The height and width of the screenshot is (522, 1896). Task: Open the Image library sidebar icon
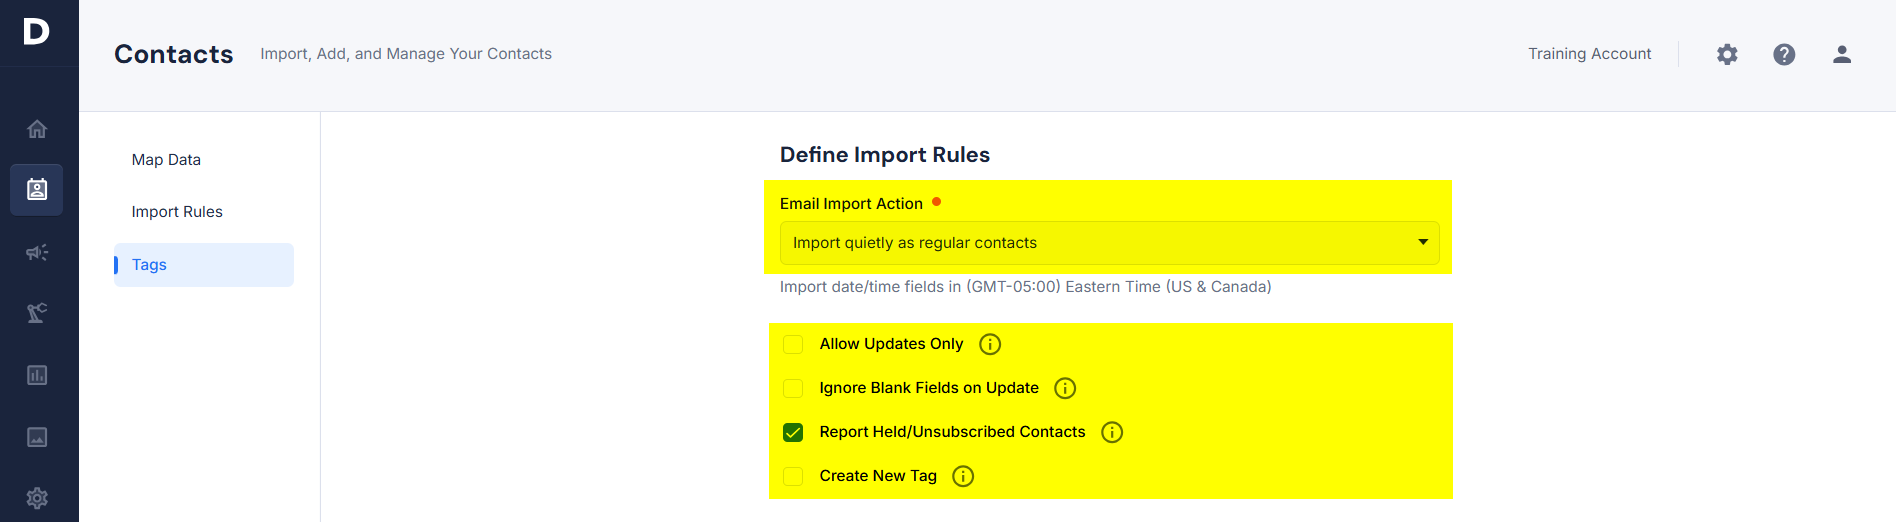(x=37, y=437)
